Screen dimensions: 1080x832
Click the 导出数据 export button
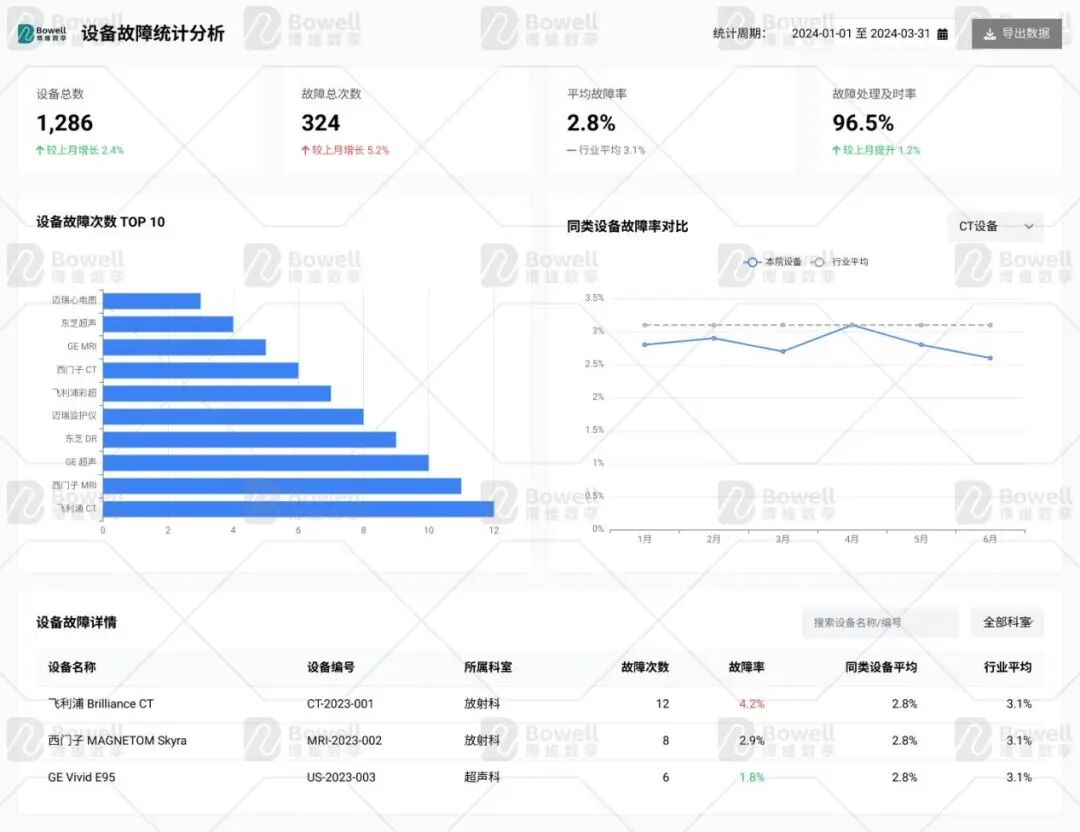pyautogui.click(x=1016, y=33)
